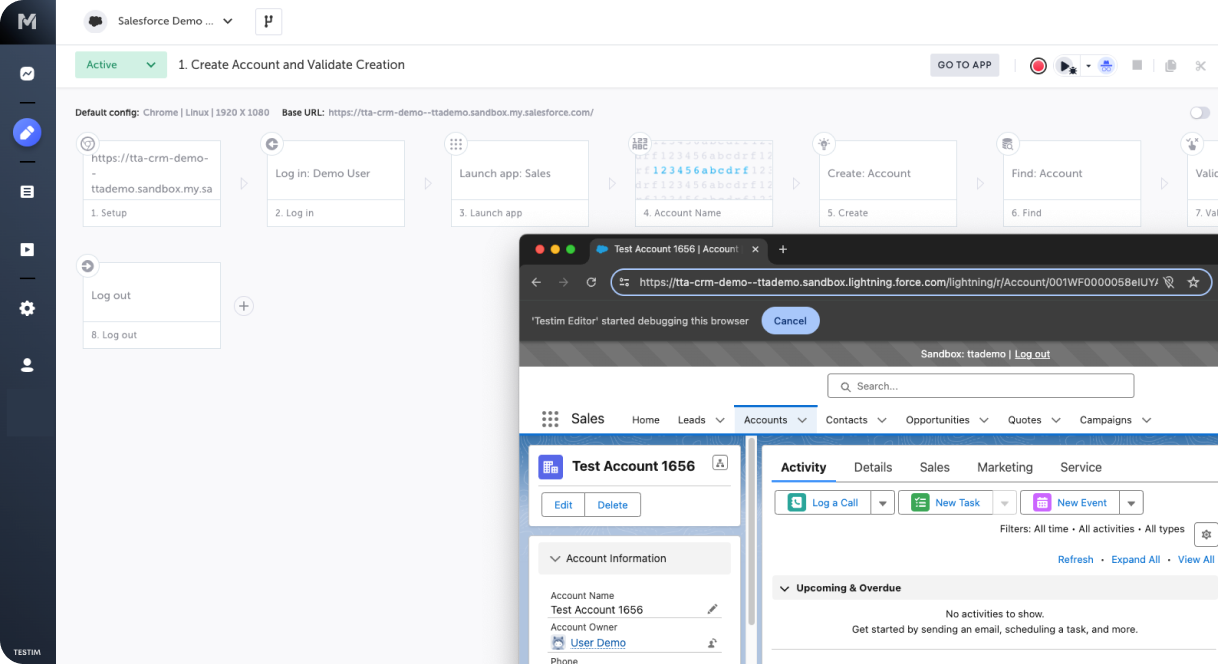The width and height of the screenshot is (1218, 664).
Task: Open the Salesforce app launcher waffle icon
Action: [x=550, y=419]
